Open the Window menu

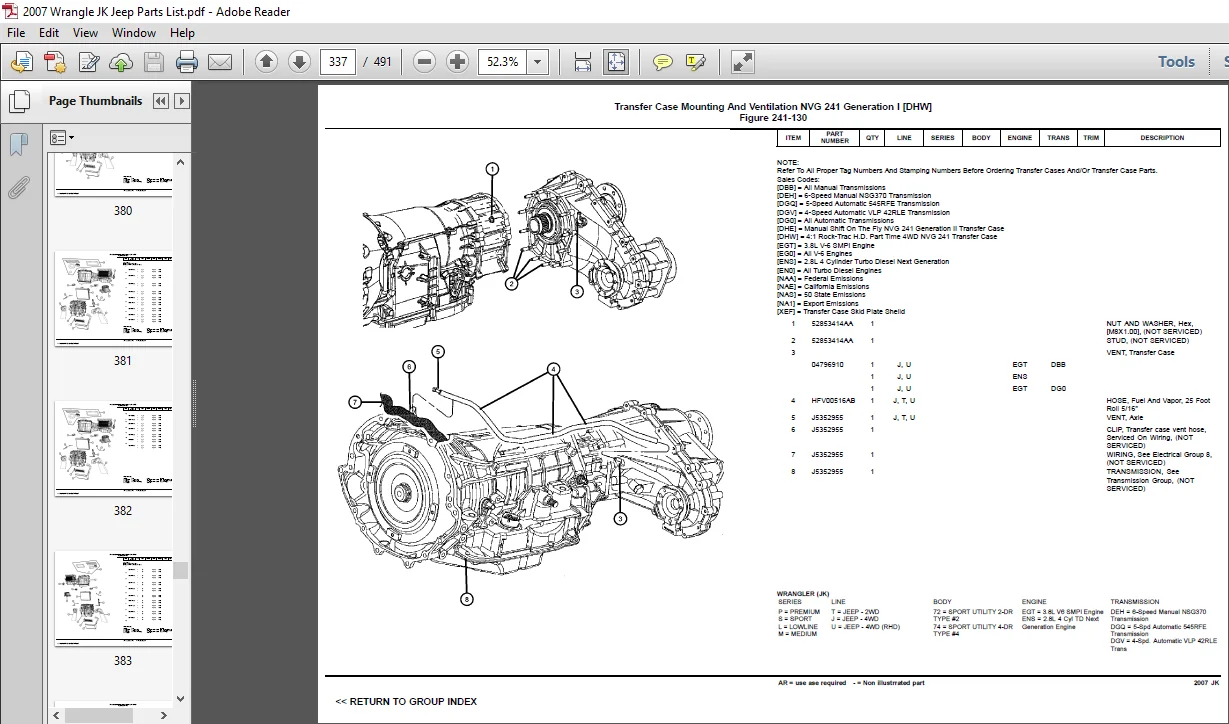click(x=133, y=32)
